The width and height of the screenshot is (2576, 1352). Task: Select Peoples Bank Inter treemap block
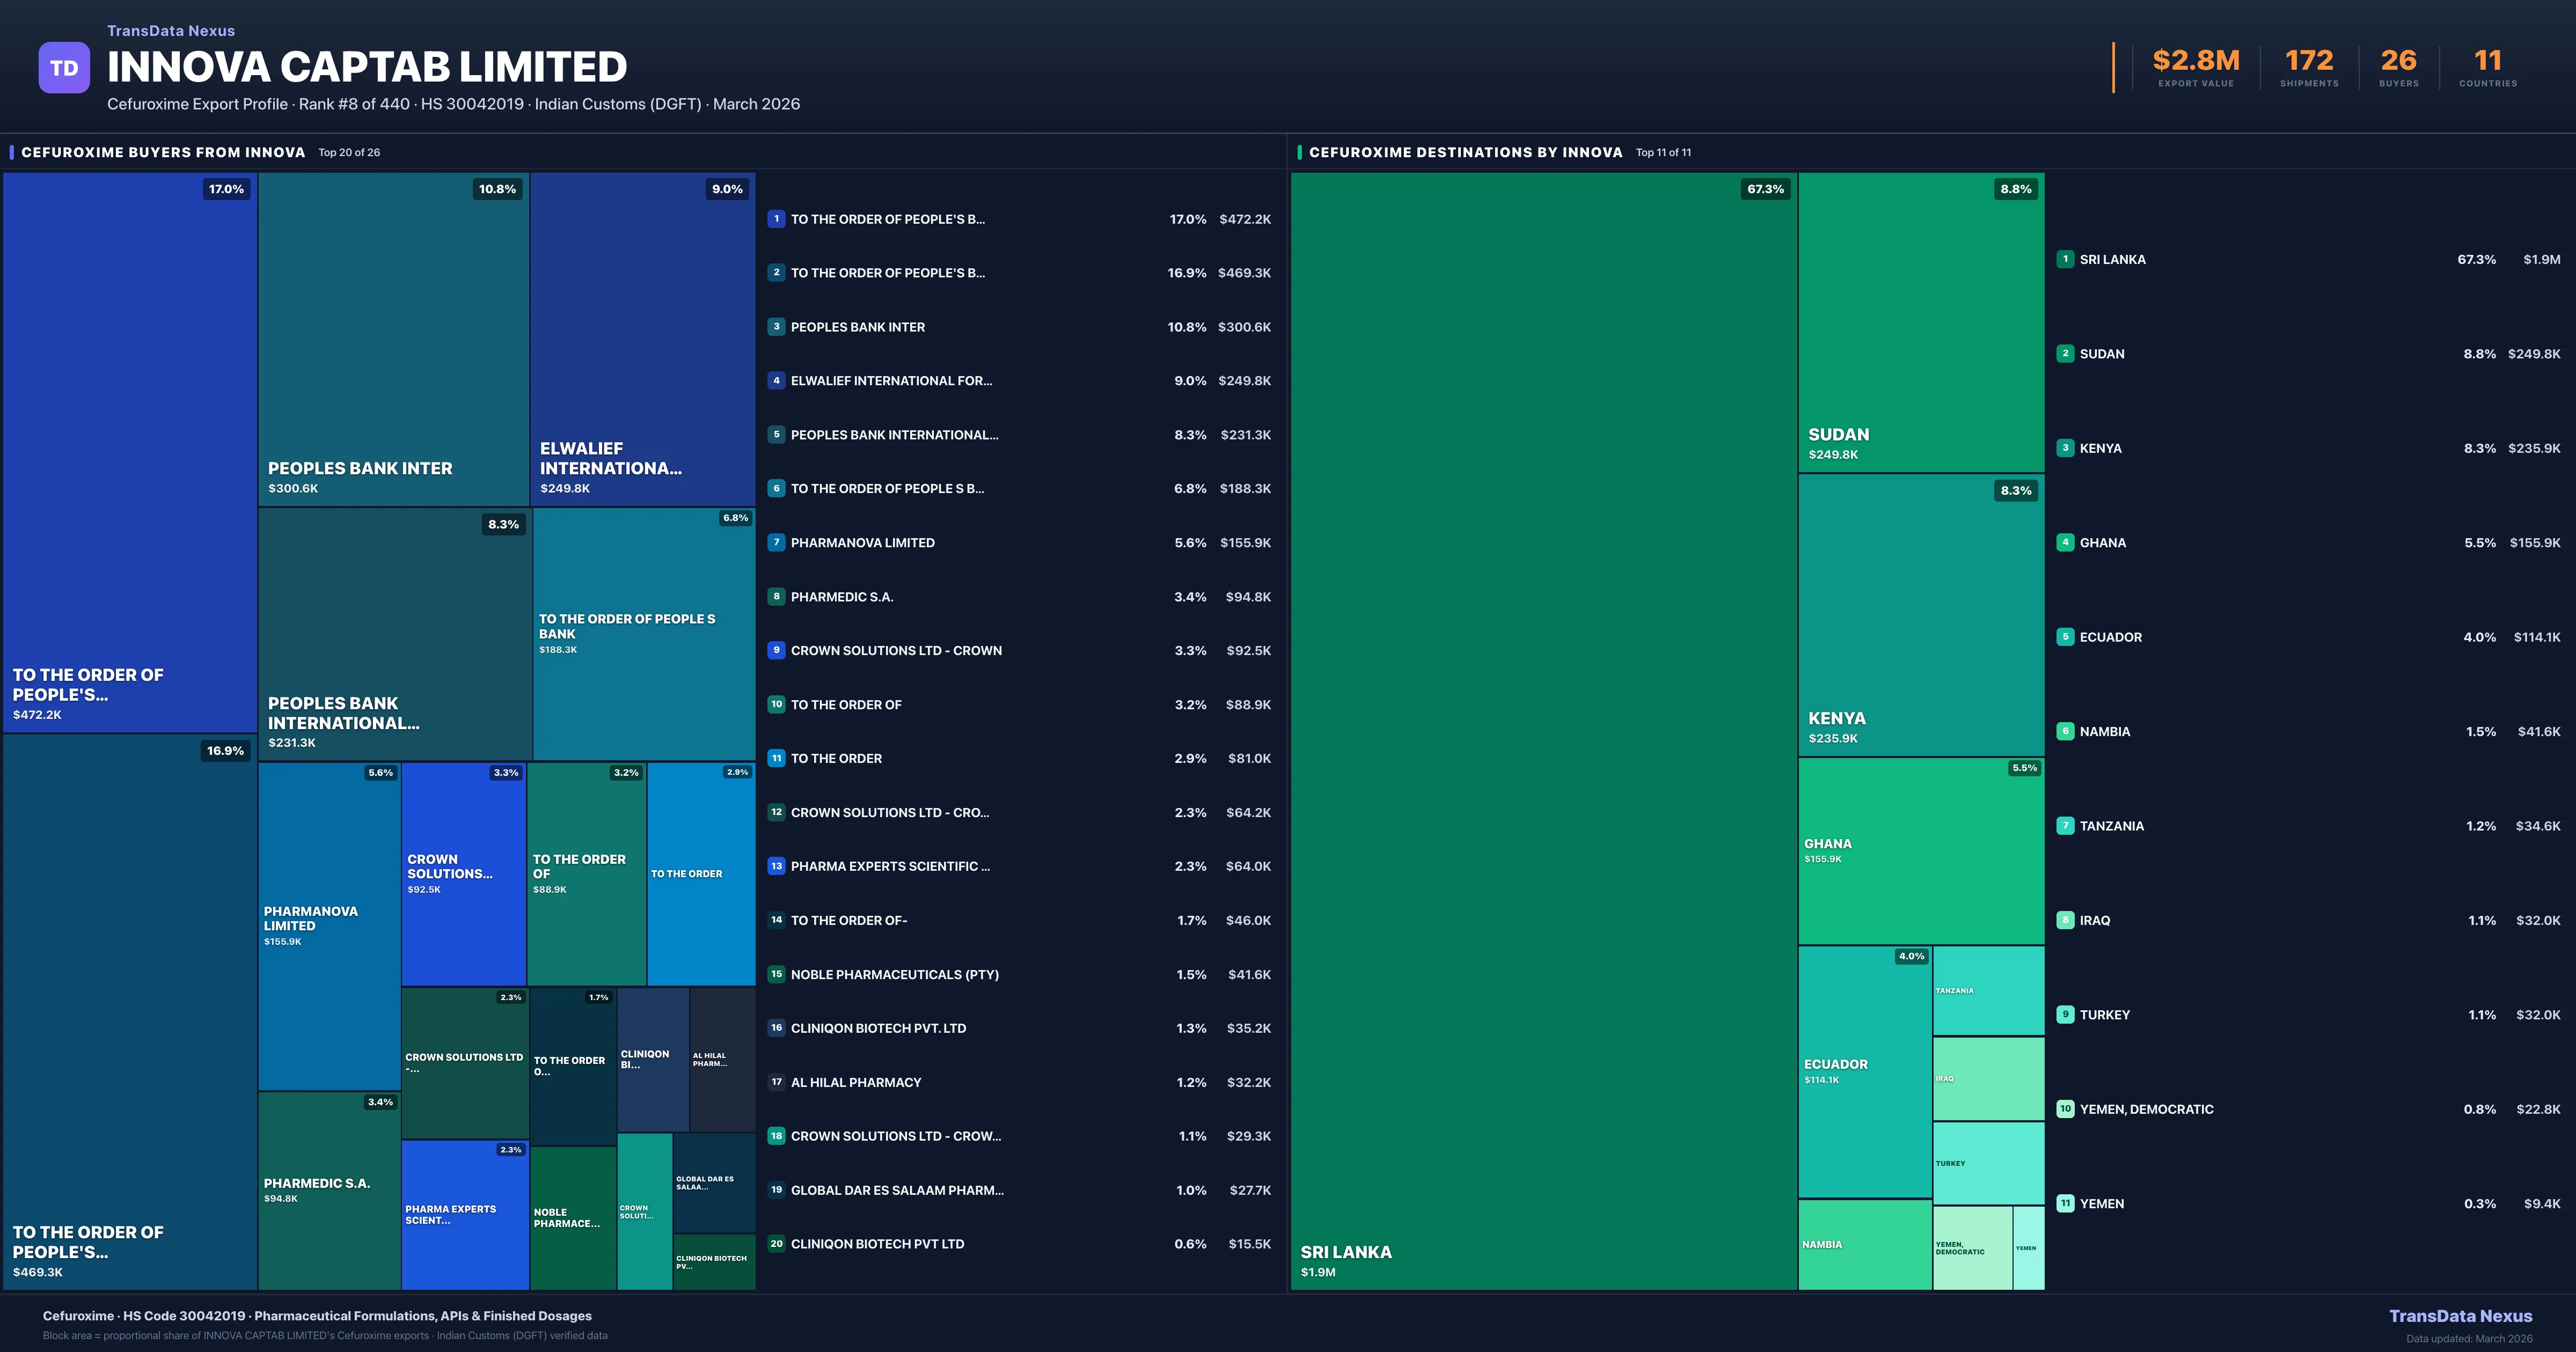pos(393,338)
